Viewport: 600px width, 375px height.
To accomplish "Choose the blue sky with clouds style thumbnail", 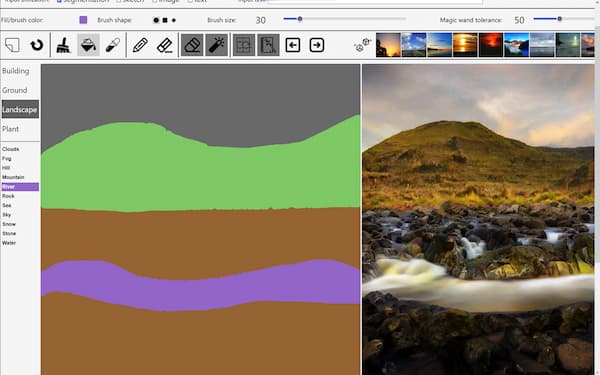I will pyautogui.click(x=414, y=45).
